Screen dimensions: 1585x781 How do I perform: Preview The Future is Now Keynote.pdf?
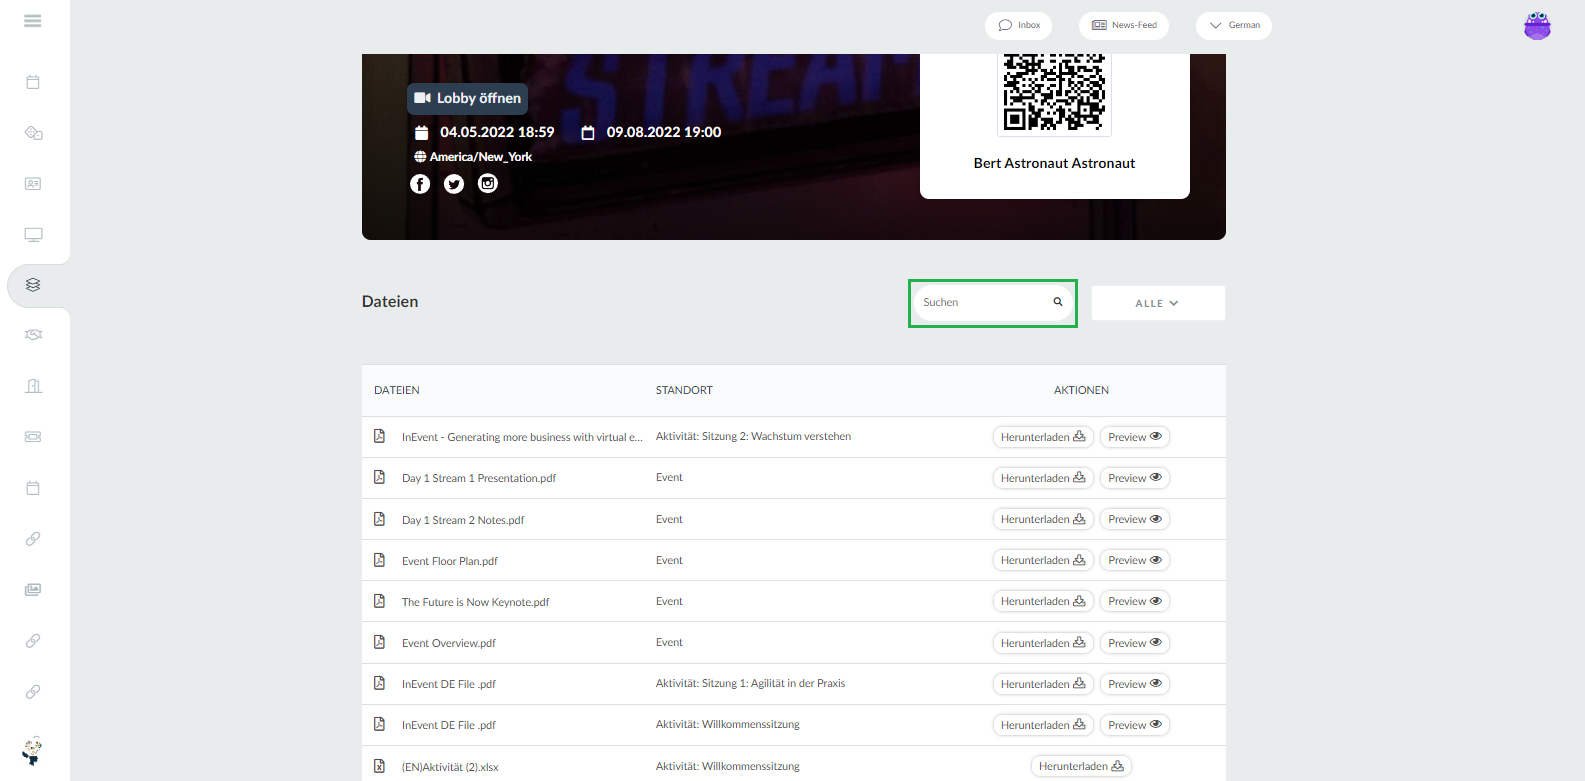pos(1135,601)
